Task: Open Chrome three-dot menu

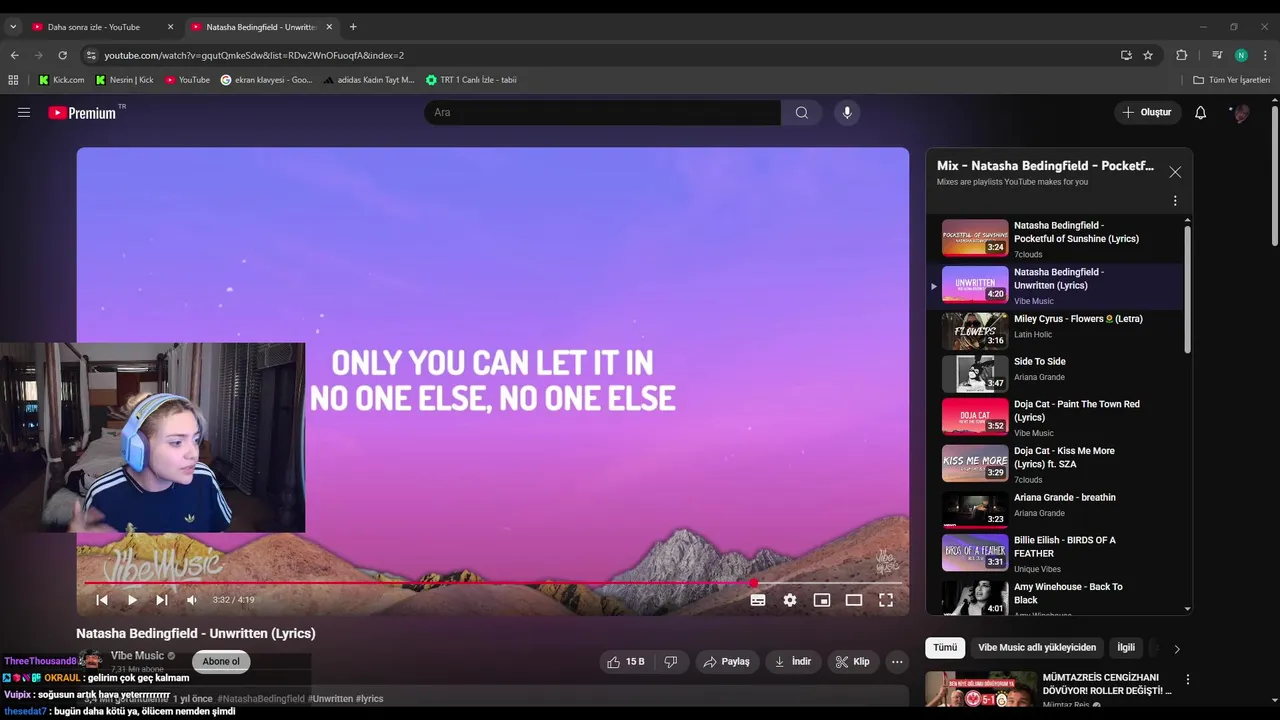Action: pos(1265,56)
